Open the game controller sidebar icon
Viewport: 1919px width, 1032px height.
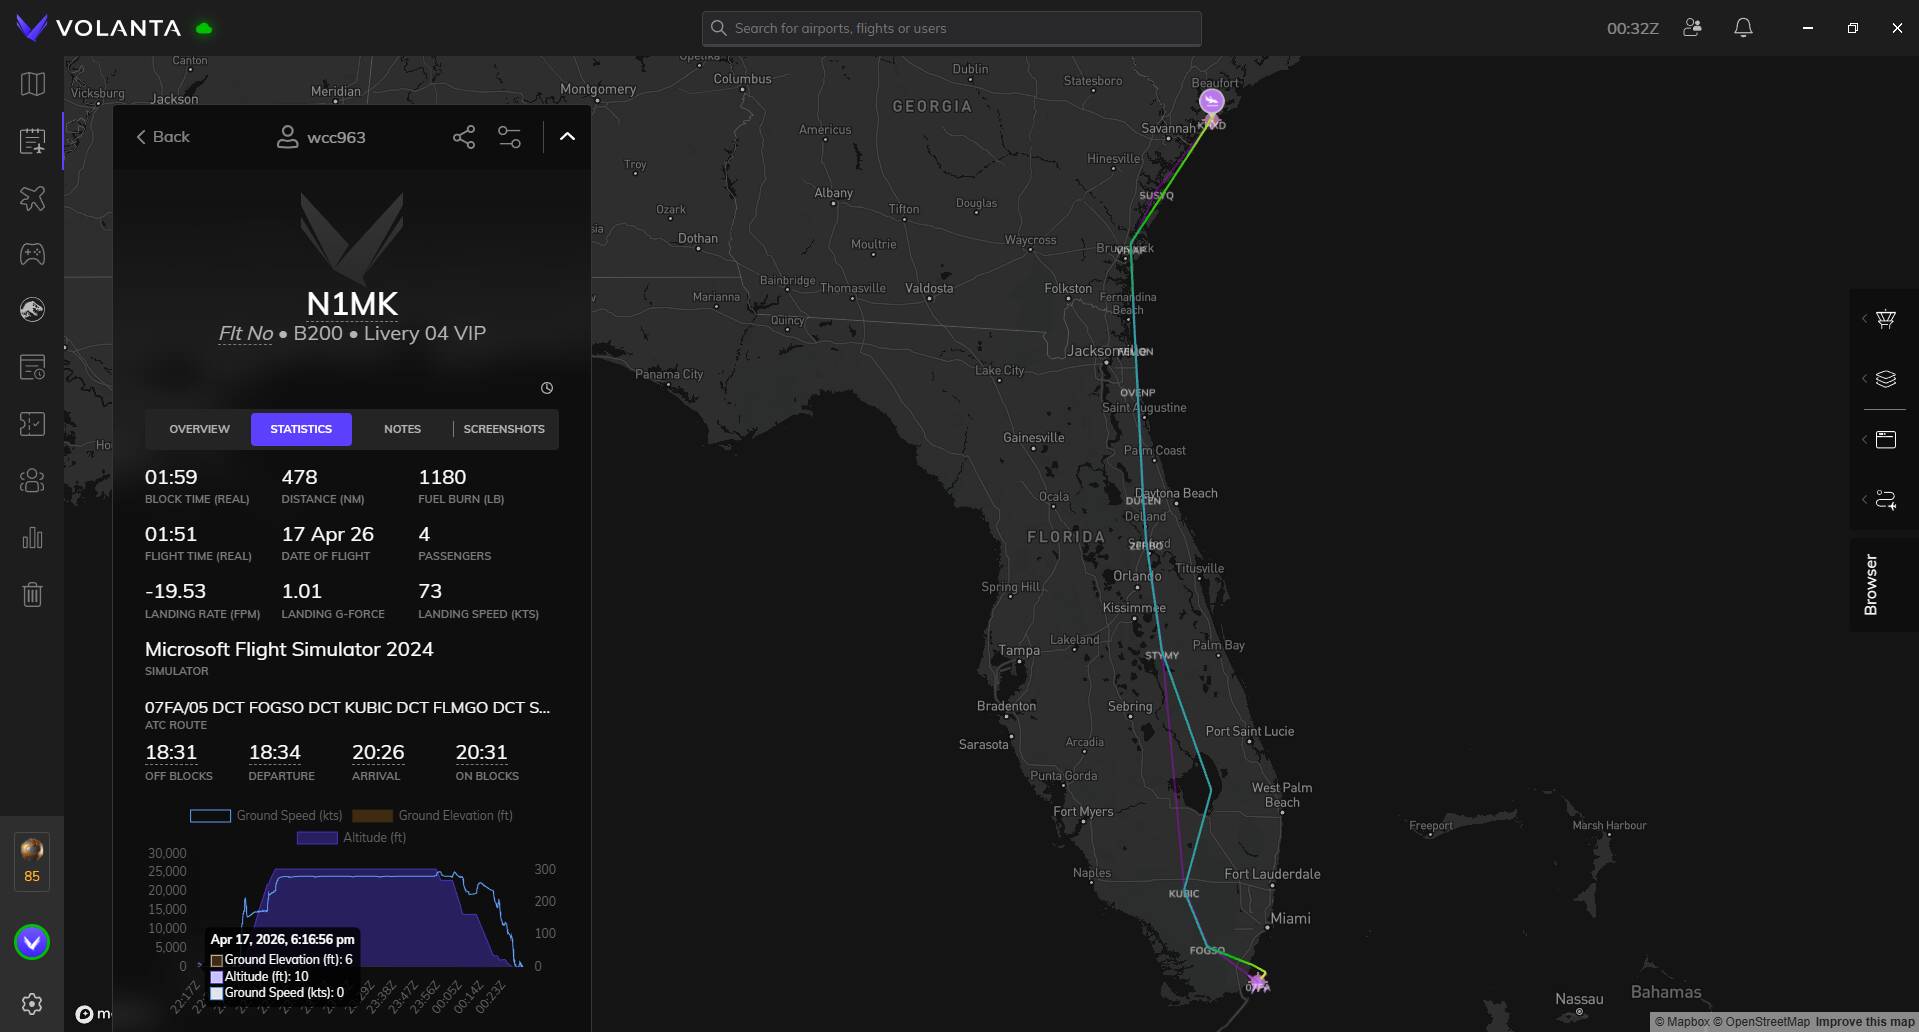point(32,254)
